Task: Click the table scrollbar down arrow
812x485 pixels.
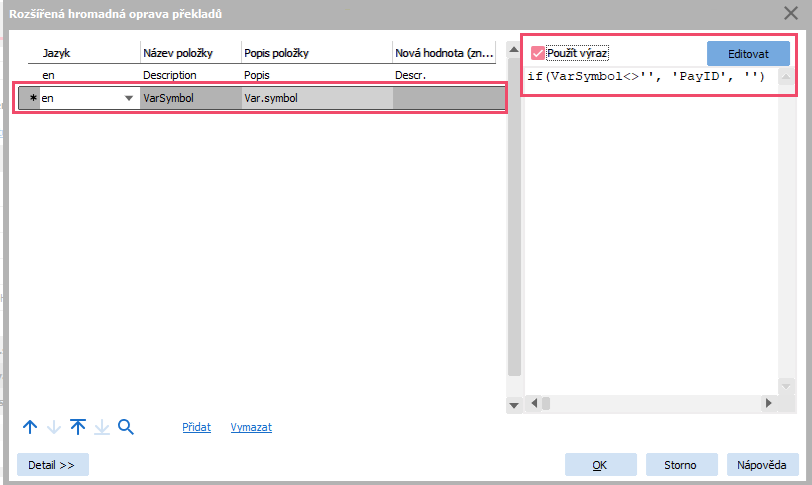Action: click(514, 405)
